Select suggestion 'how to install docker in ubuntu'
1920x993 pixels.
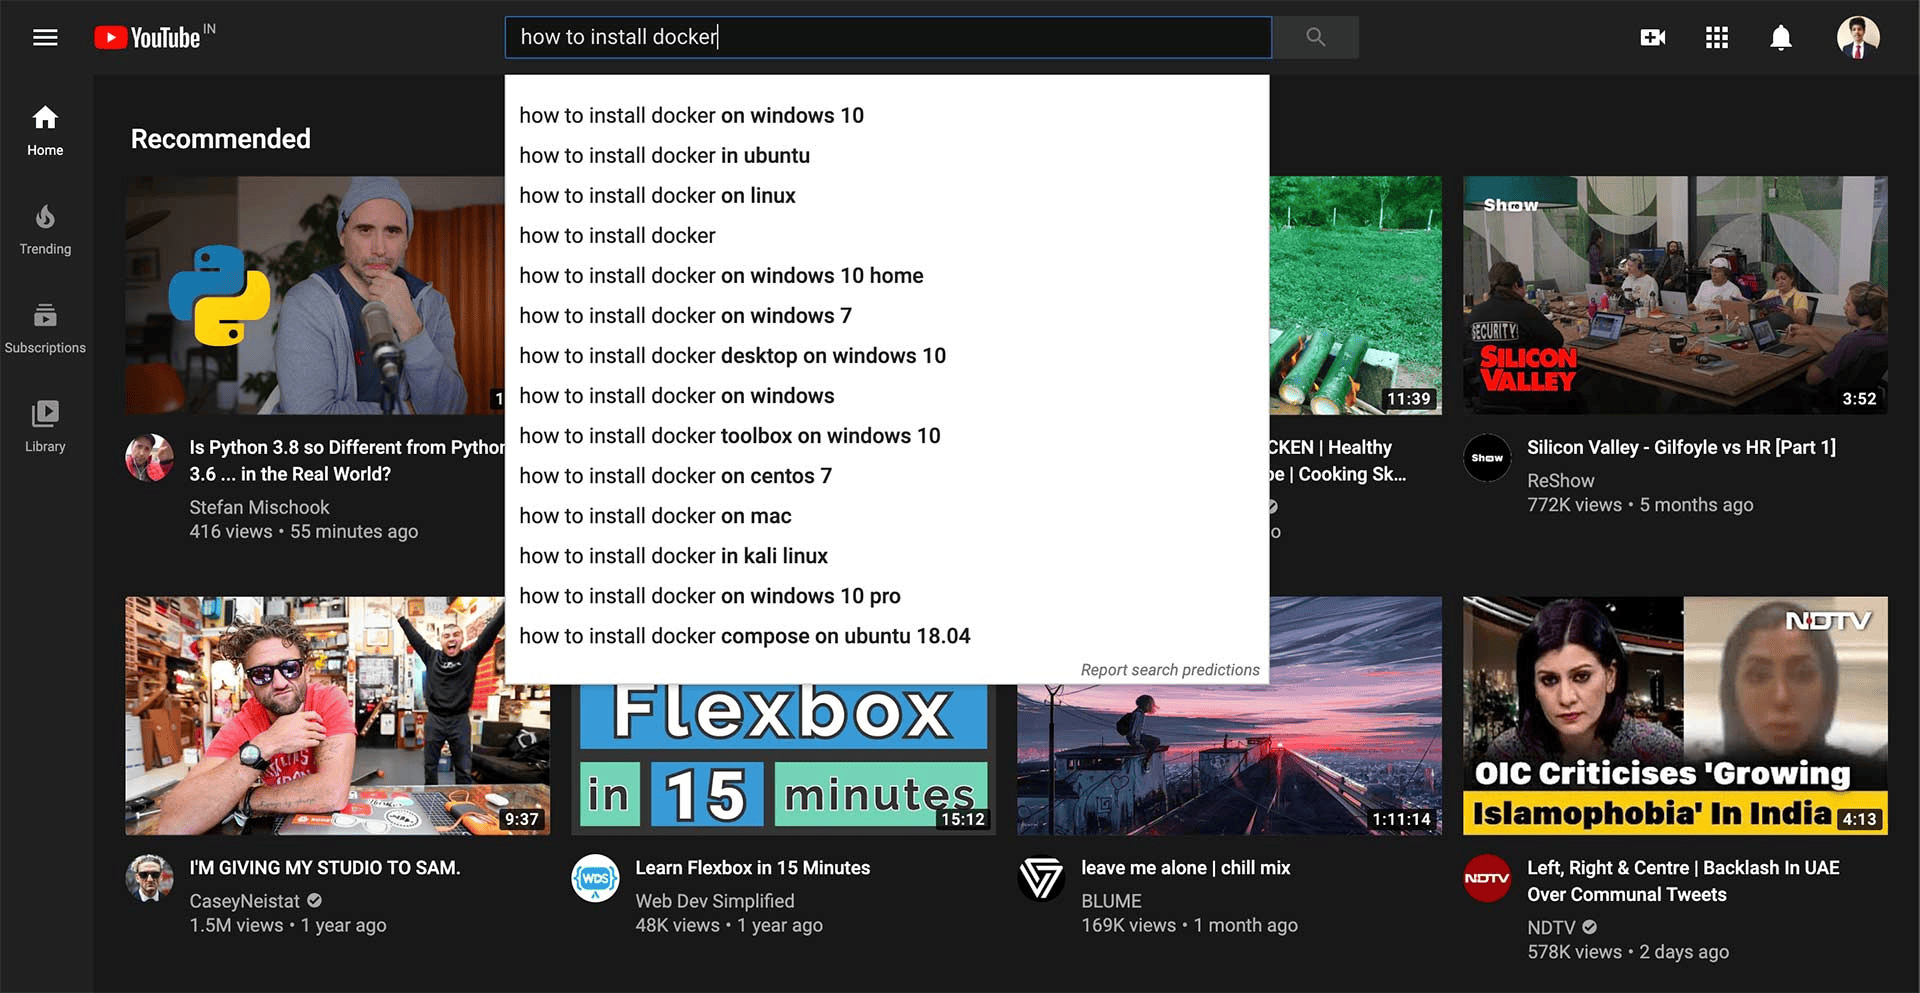[887, 155]
